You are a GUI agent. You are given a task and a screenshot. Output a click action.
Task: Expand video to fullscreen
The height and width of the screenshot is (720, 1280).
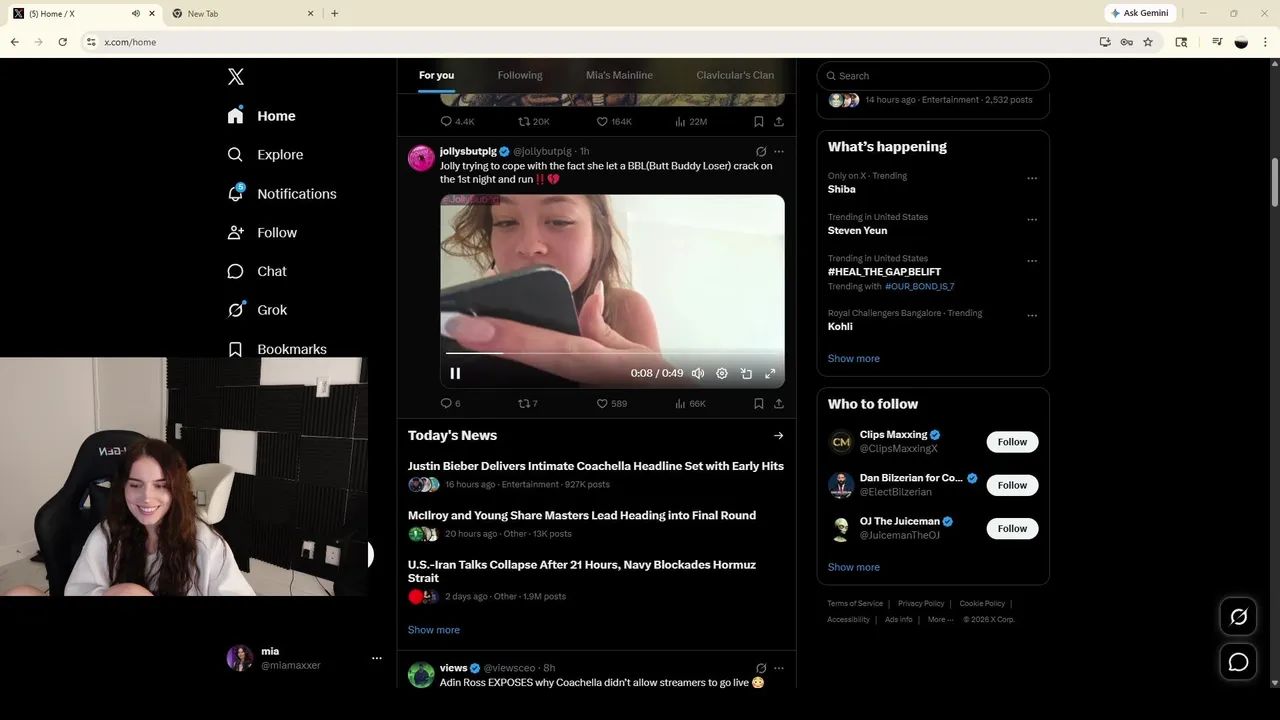point(770,373)
